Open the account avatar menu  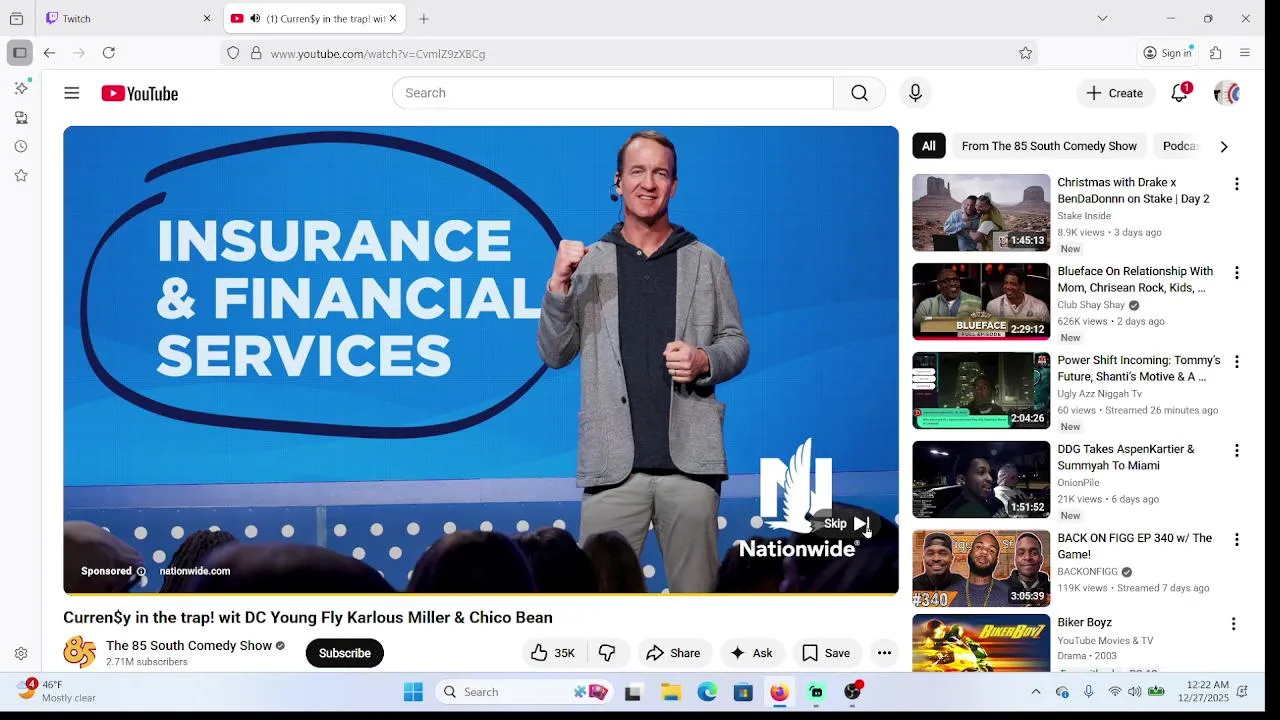point(1227,93)
